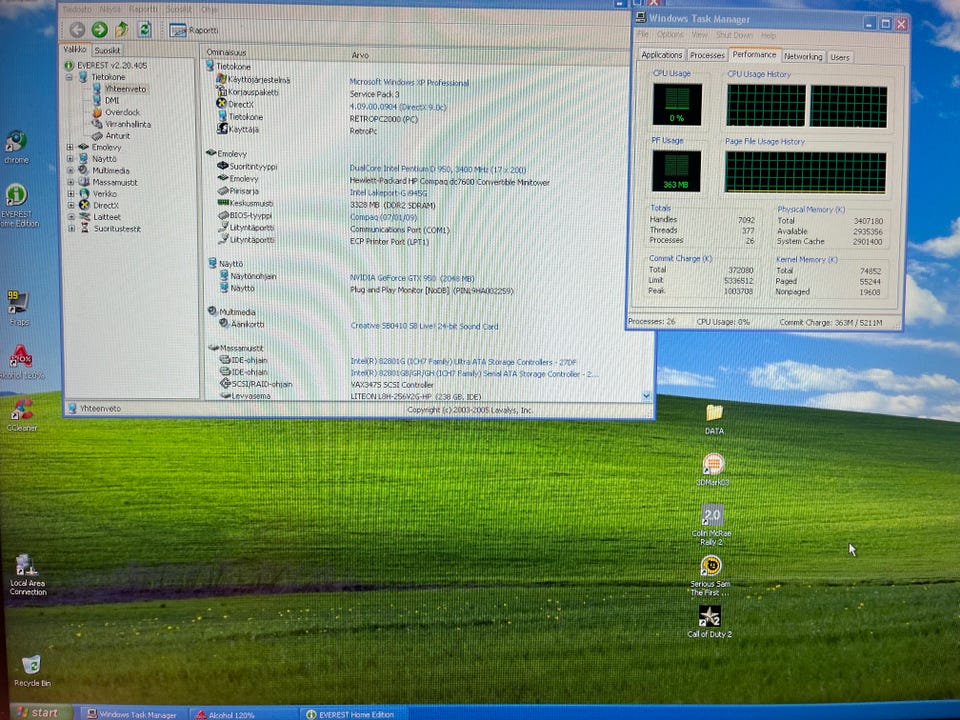Select the CCleaner desktop icon
The width and height of the screenshot is (960, 720).
pos(22,415)
